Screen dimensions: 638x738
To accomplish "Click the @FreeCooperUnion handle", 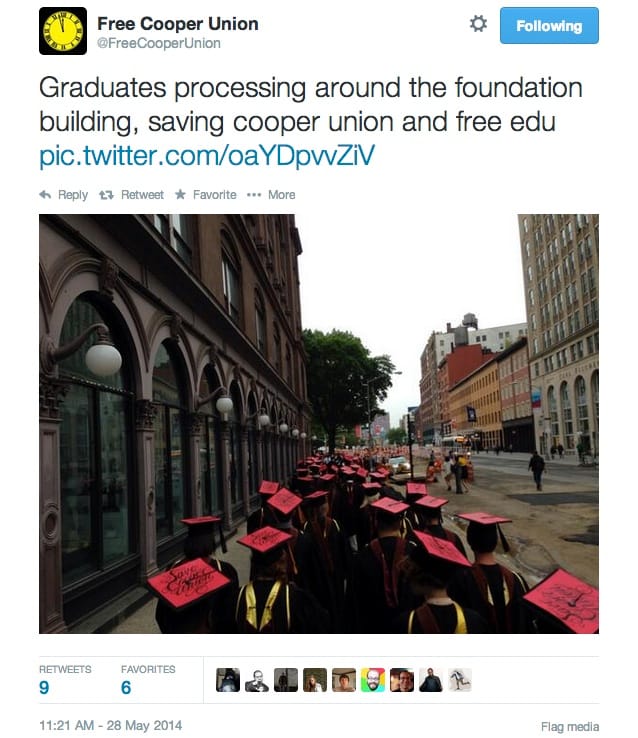I will pyautogui.click(x=158, y=44).
